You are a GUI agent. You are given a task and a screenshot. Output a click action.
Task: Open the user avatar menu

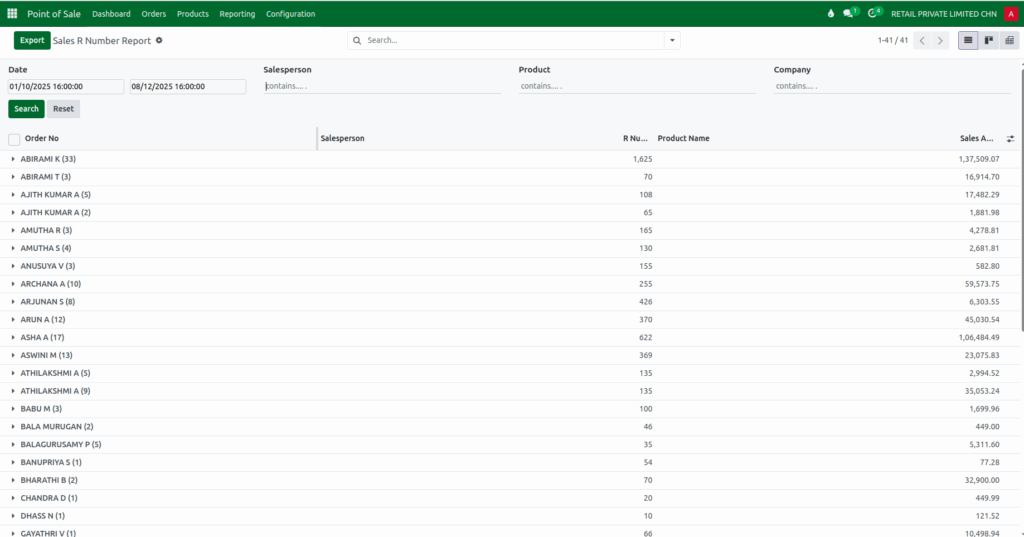[1011, 14]
